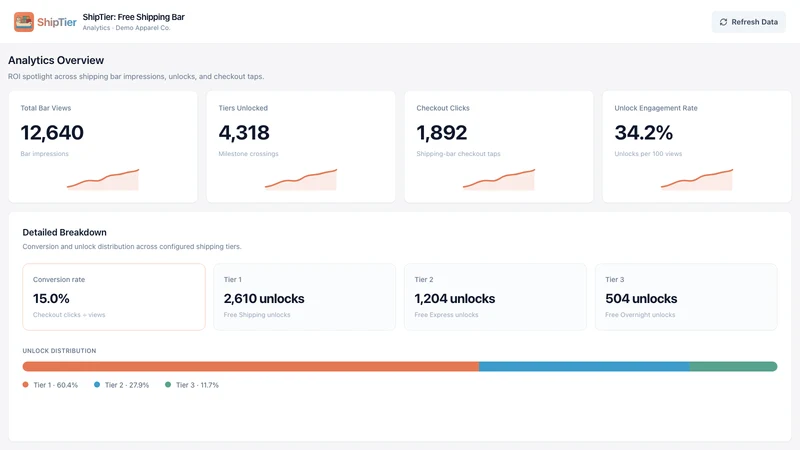Viewport: 800px width, 450px height.
Task: Click the '2,610 unlocks' value
Action: tap(264, 298)
